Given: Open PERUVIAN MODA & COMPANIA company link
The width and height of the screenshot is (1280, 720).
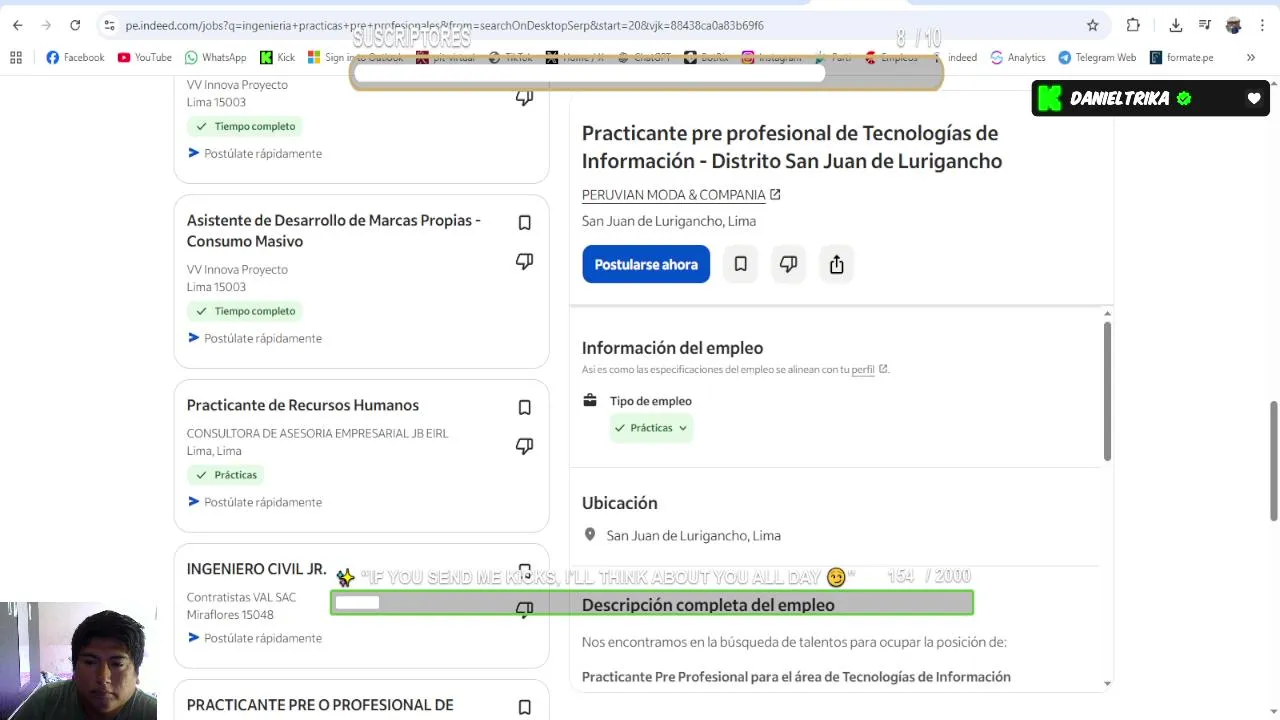Looking at the screenshot, I should point(681,195).
